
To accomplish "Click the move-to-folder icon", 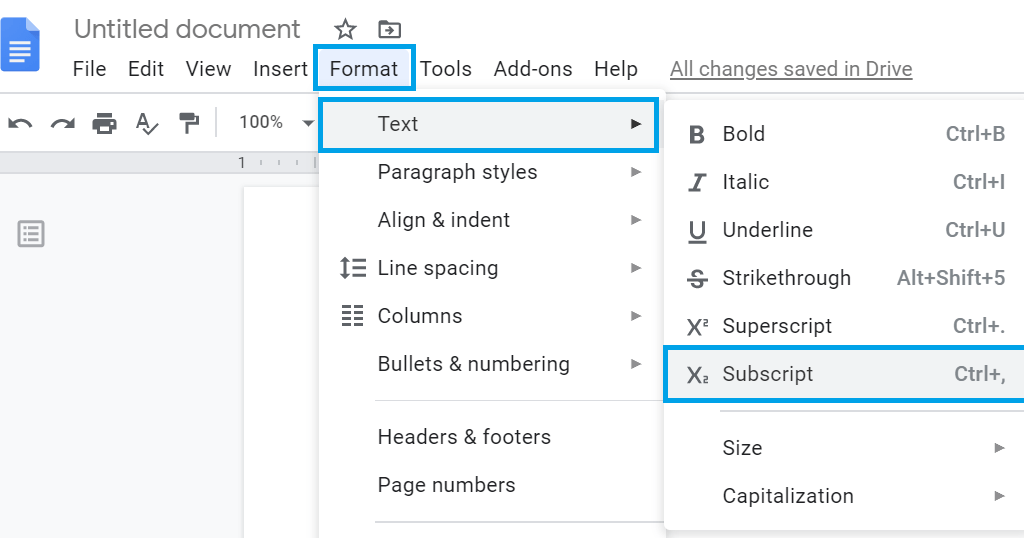I will [389, 29].
